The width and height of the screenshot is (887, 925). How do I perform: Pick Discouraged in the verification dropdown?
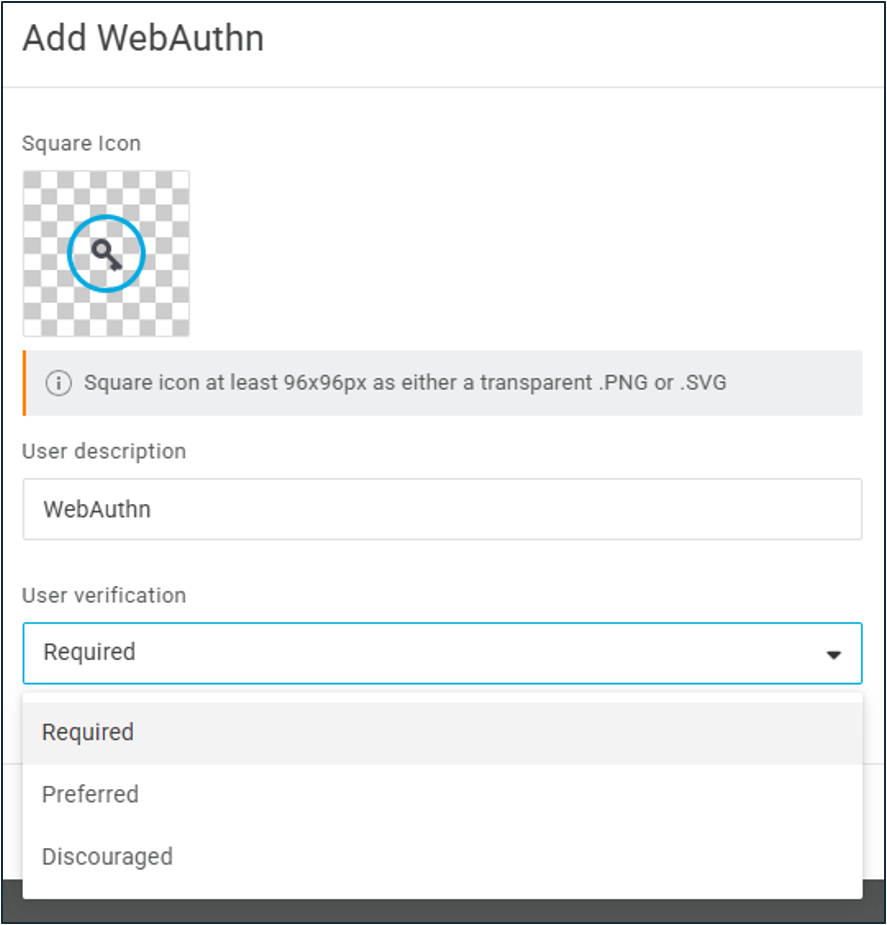(107, 856)
